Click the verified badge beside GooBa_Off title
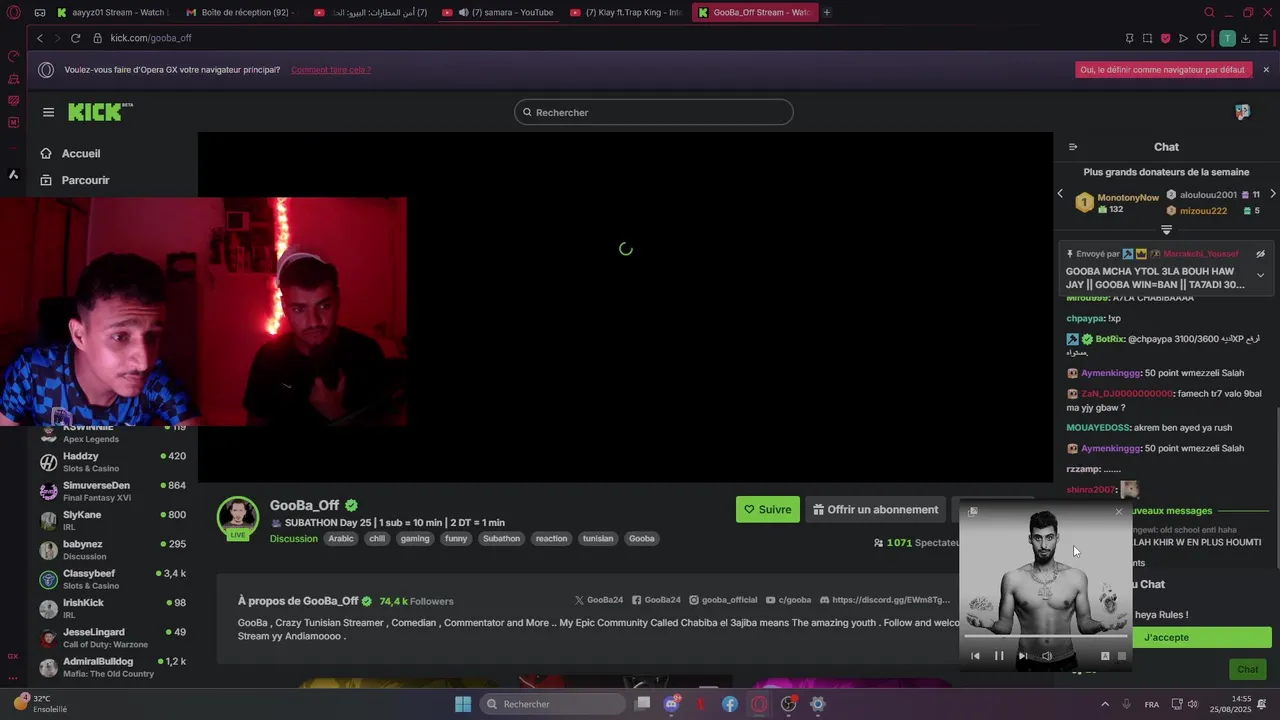Image resolution: width=1280 pixels, height=720 pixels. pyautogui.click(x=352, y=506)
